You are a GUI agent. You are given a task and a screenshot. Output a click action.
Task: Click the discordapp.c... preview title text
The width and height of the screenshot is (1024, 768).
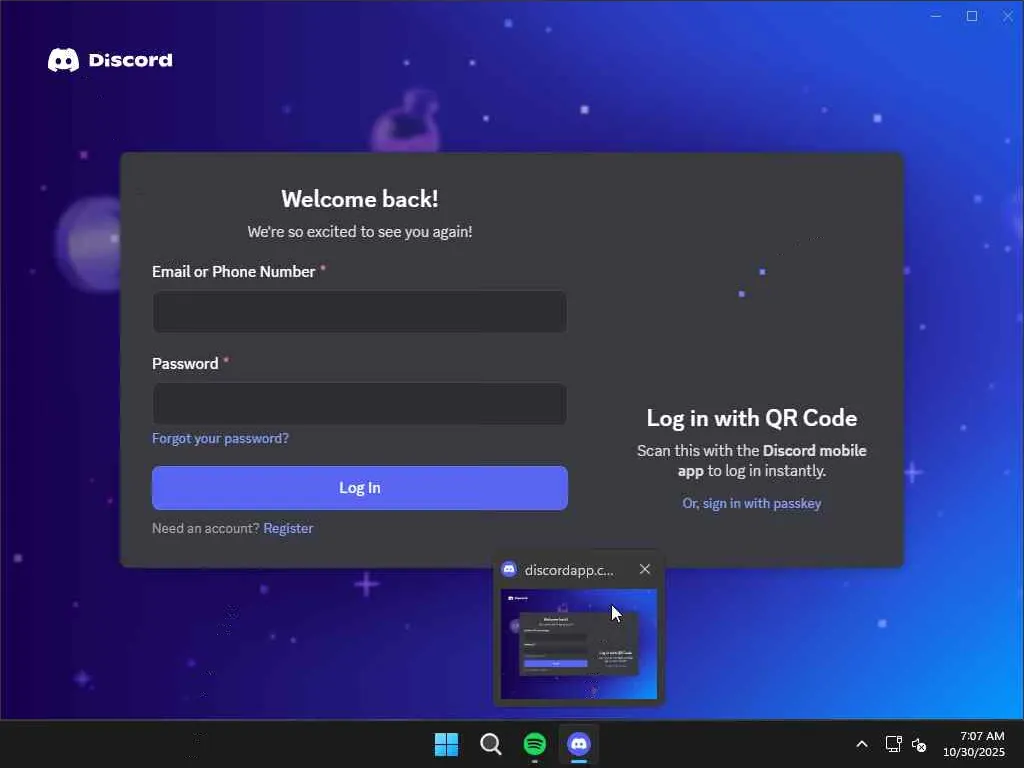(569, 570)
